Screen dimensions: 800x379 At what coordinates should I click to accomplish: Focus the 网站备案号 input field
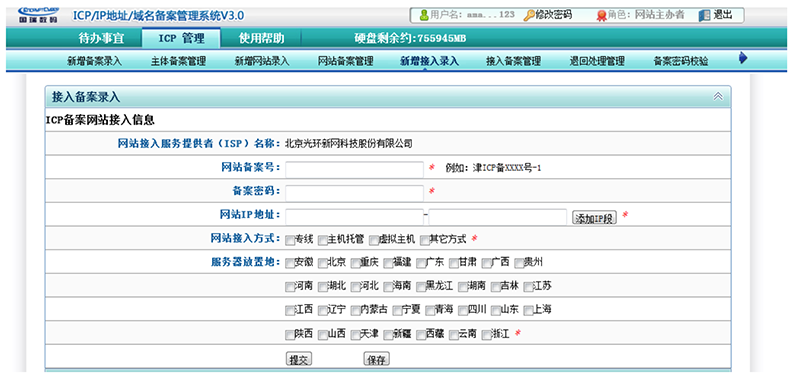pyautogui.click(x=355, y=169)
